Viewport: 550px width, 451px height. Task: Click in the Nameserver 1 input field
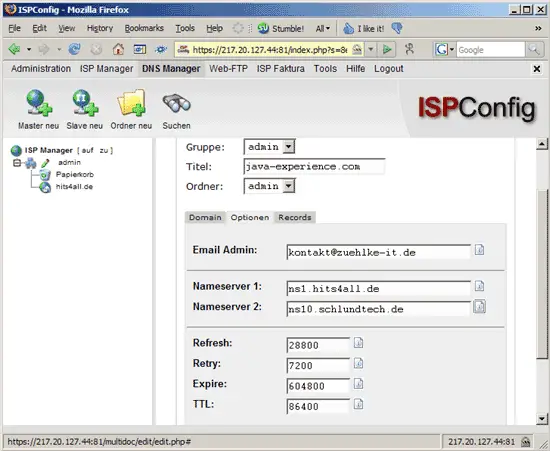click(x=378, y=289)
